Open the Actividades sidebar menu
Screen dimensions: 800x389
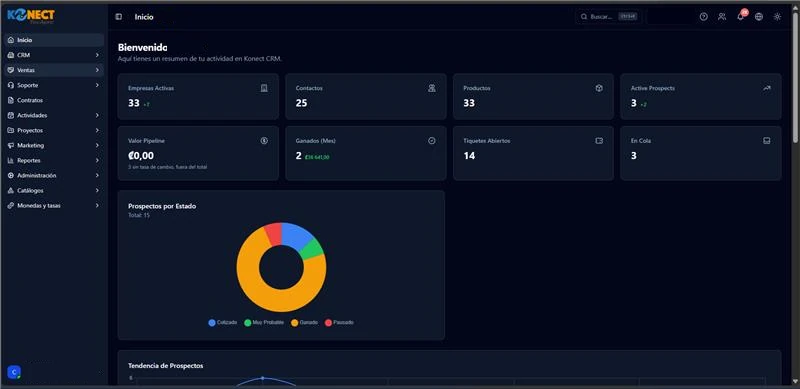tap(54, 115)
